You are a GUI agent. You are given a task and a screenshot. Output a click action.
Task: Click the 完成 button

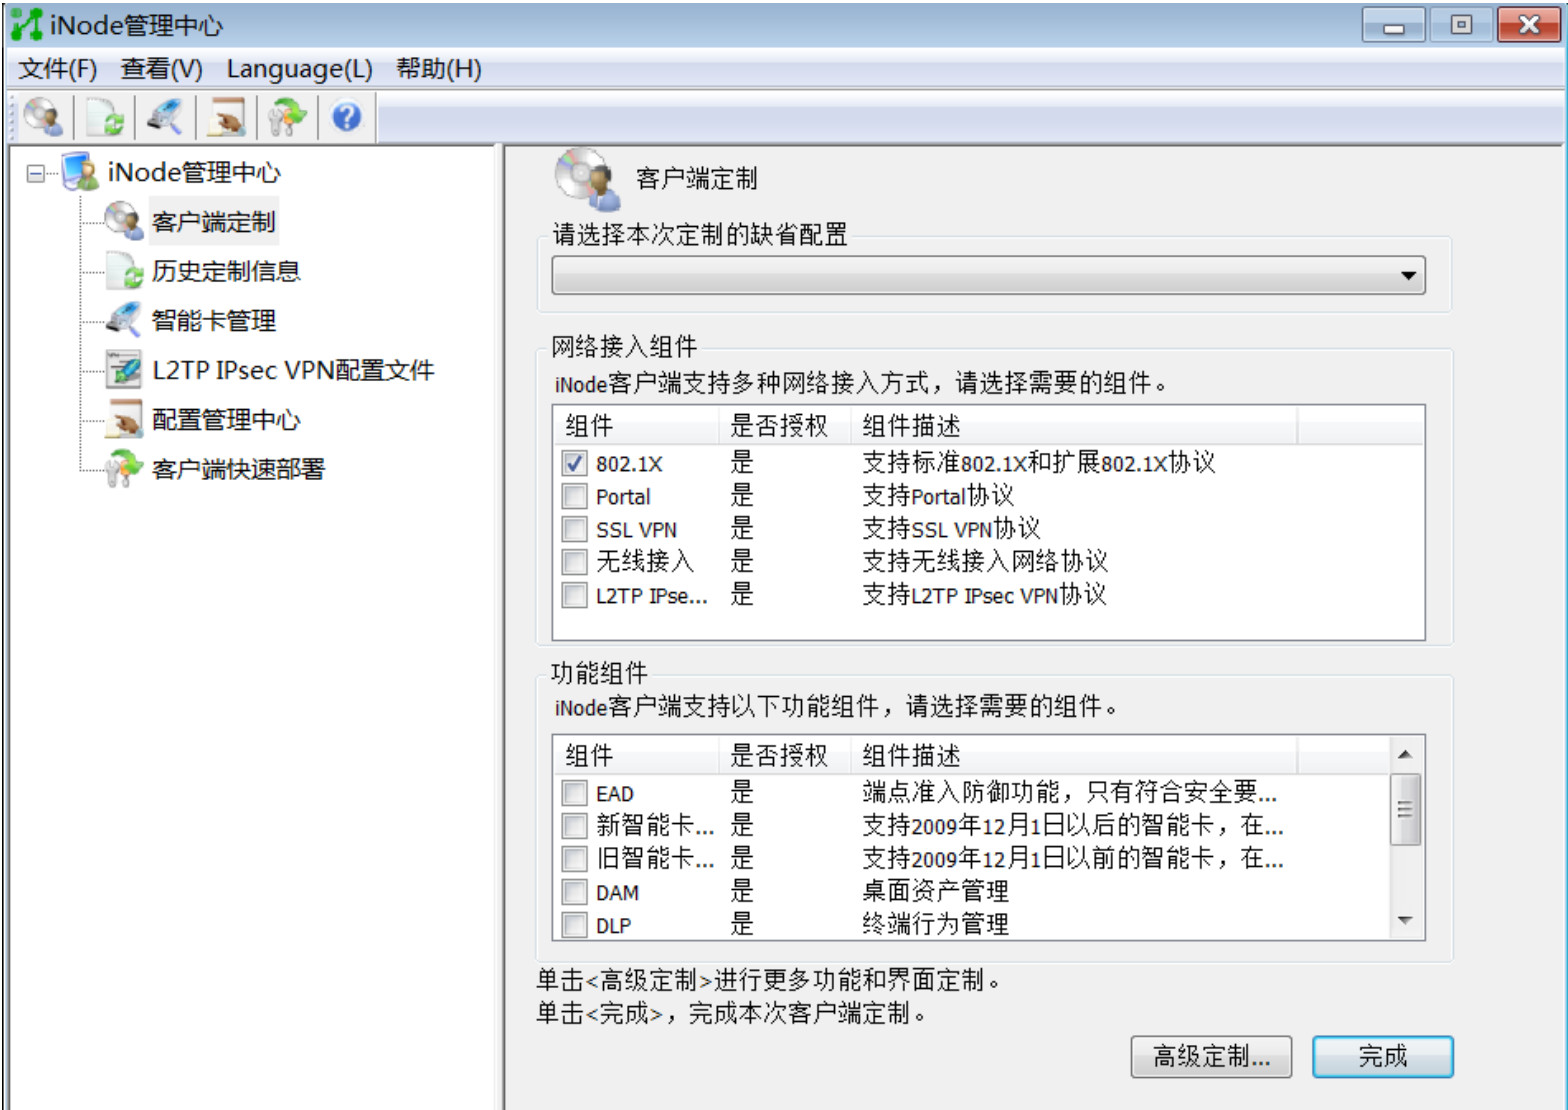(x=1382, y=1056)
